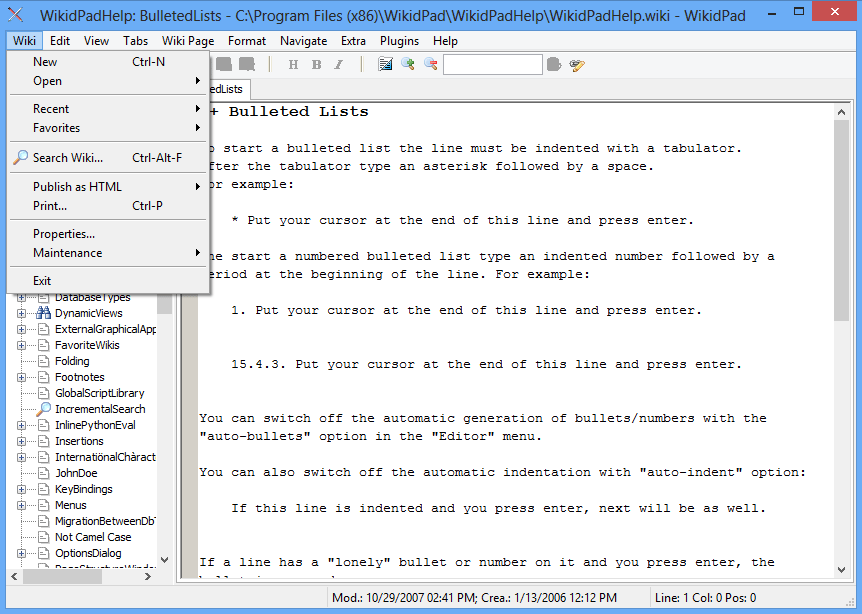Screen dimensions: 862x614
Task: Expand the DynamicViews tree node
Action: (21, 313)
